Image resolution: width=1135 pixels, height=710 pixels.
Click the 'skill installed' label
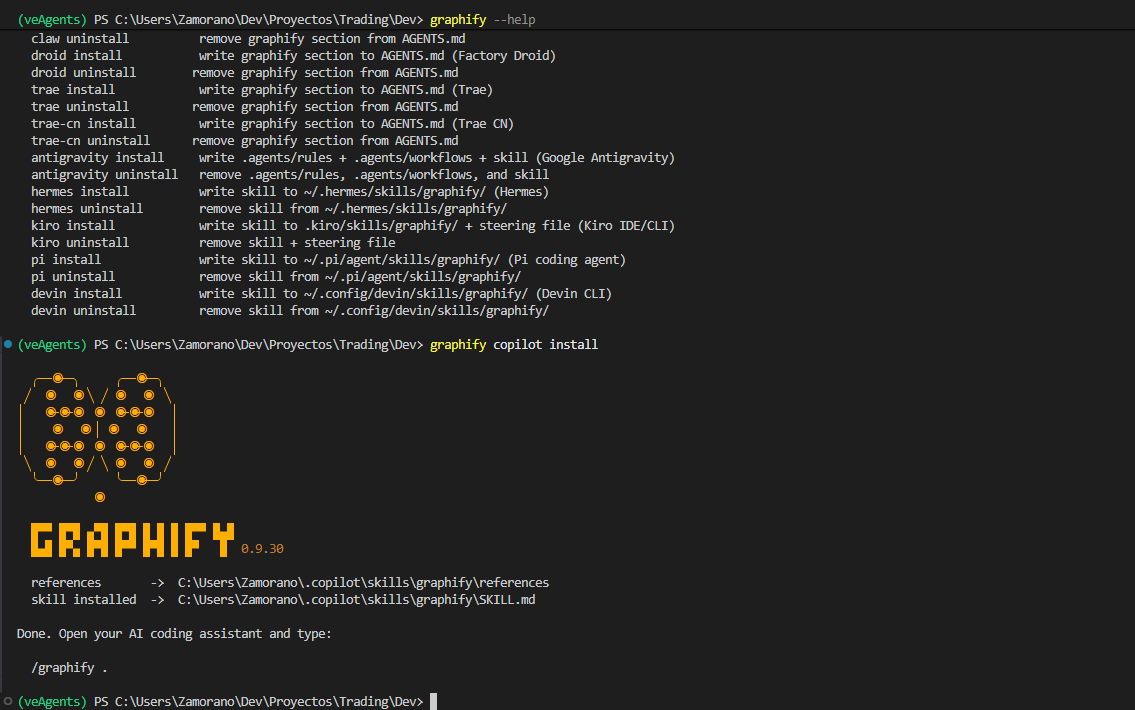(83, 599)
